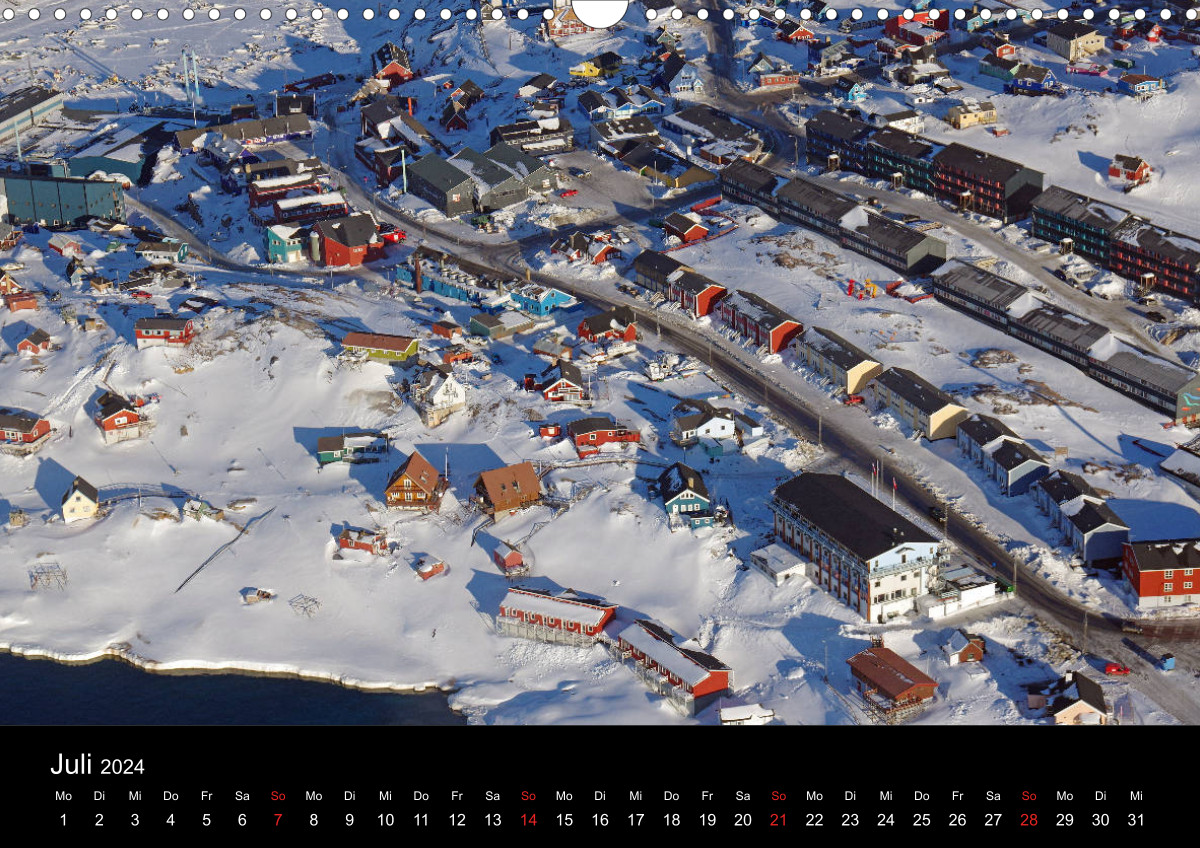Select day 10 in the calendar row
Screen dimensions: 1200x848
click(x=385, y=820)
